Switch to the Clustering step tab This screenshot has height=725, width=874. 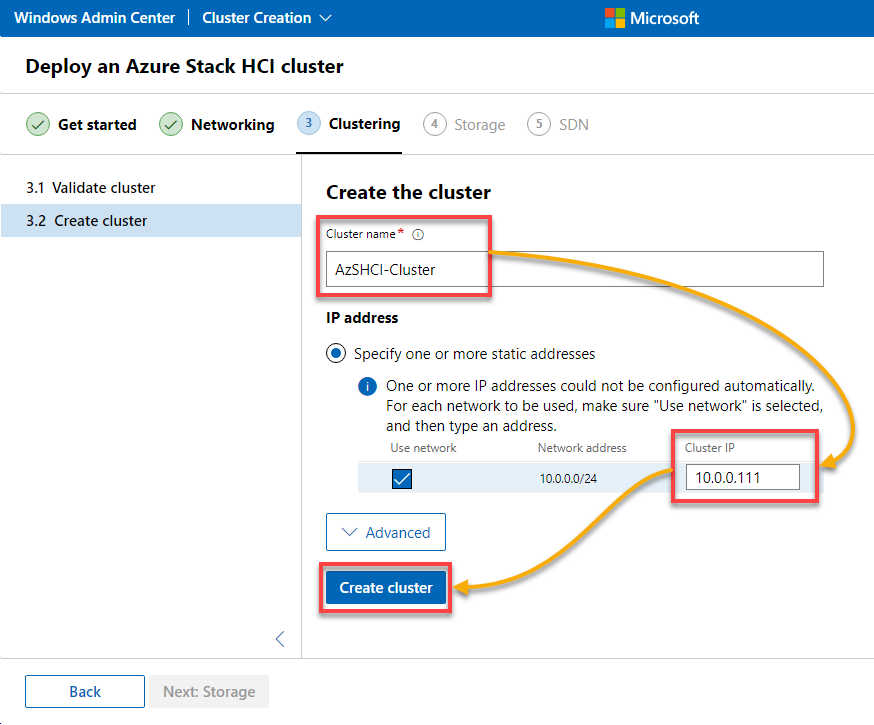[349, 124]
